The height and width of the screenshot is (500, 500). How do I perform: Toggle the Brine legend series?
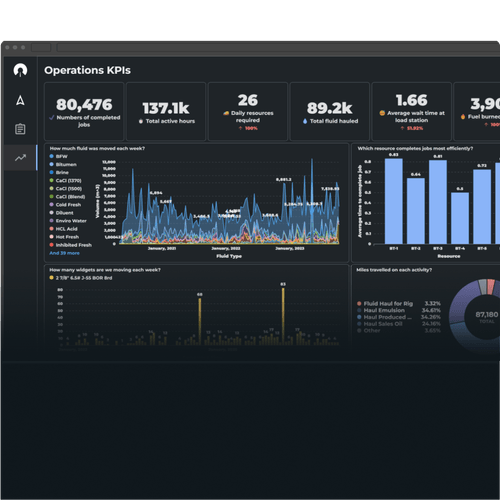click(x=59, y=172)
